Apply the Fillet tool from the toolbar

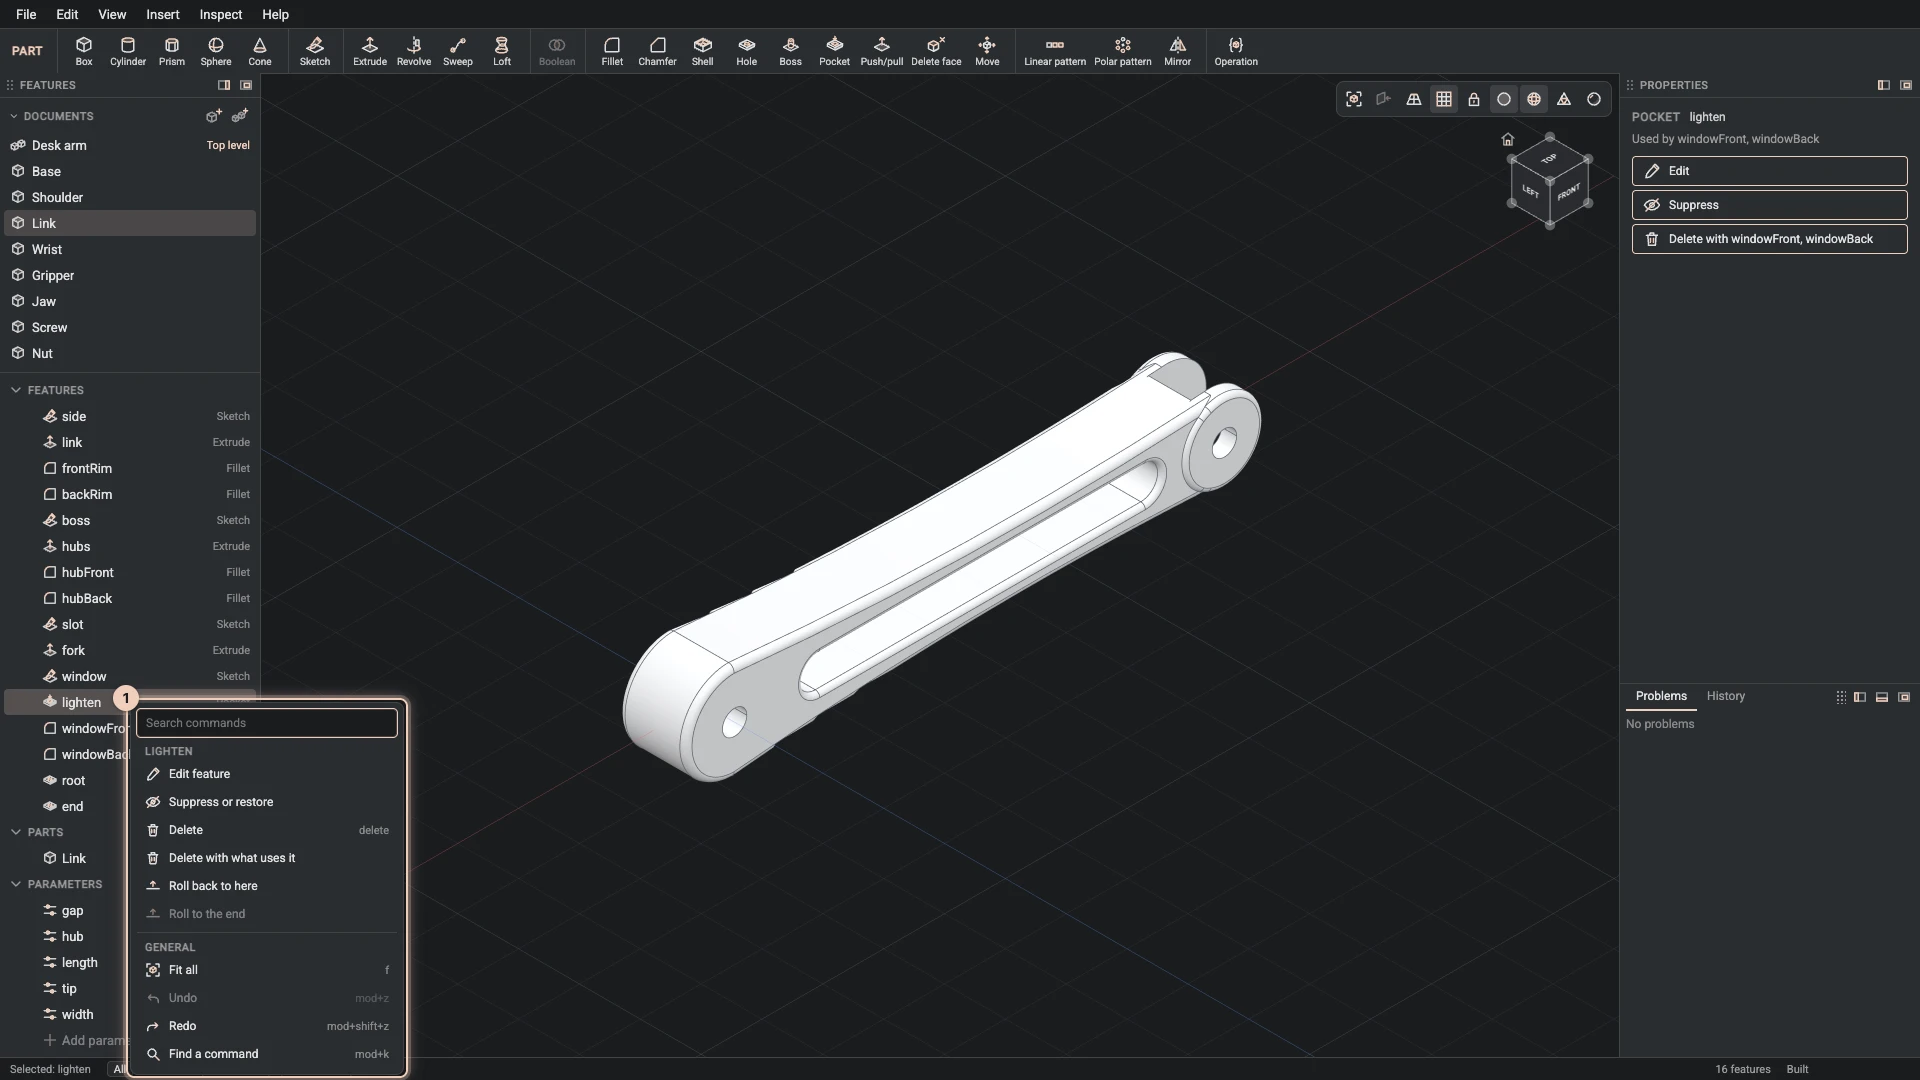[612, 51]
